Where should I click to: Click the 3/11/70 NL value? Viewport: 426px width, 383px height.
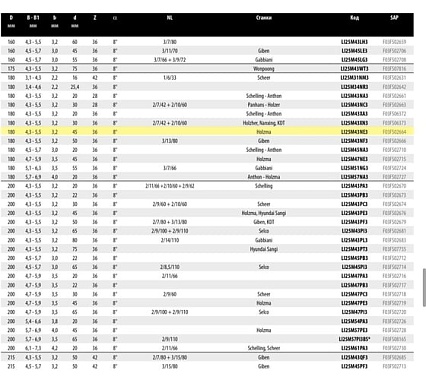click(x=170, y=51)
